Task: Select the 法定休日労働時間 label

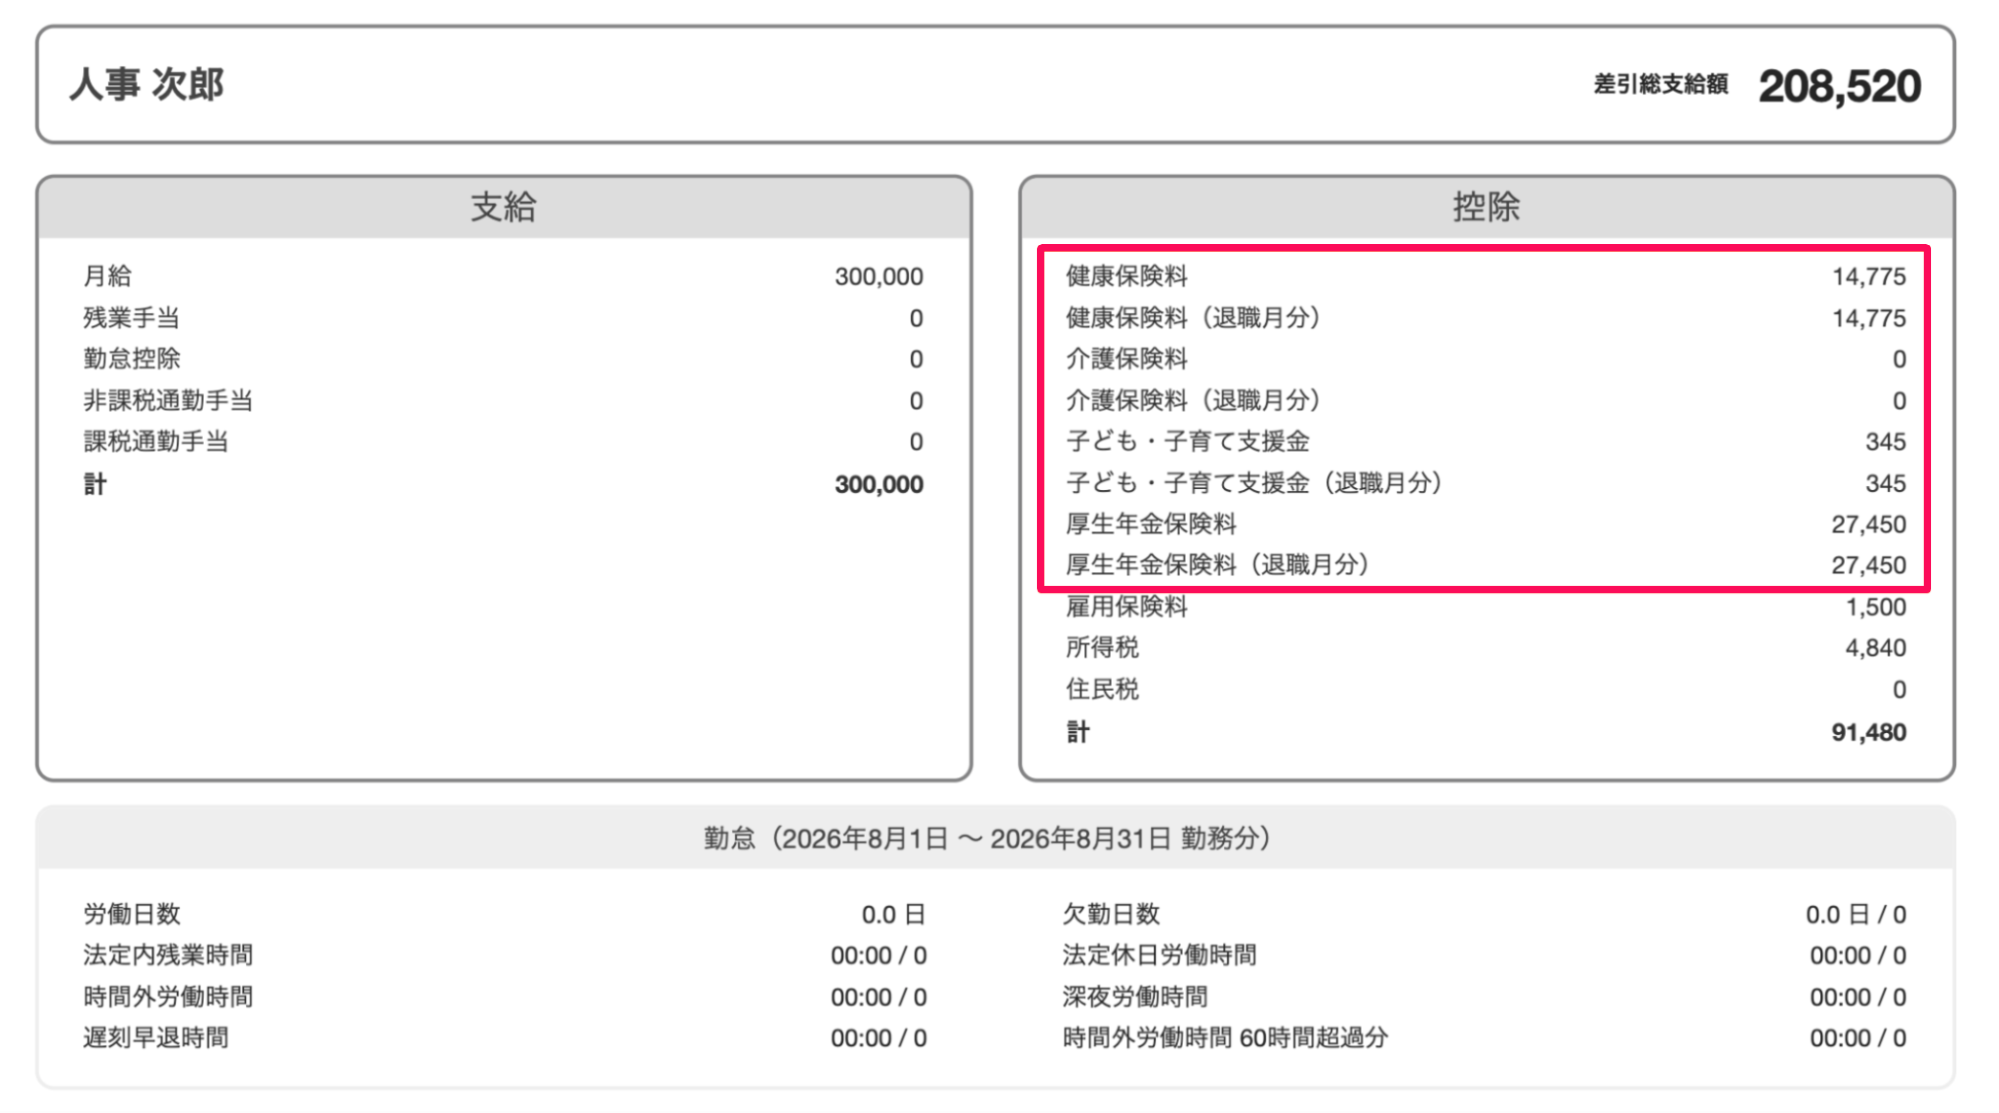Action: 1160,955
